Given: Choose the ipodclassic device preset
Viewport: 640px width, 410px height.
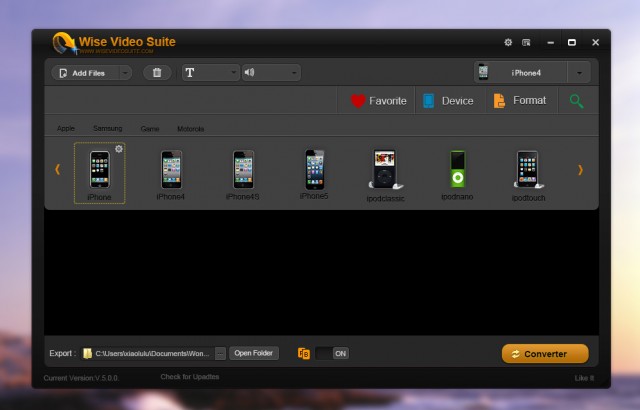Looking at the screenshot, I should click(385, 175).
